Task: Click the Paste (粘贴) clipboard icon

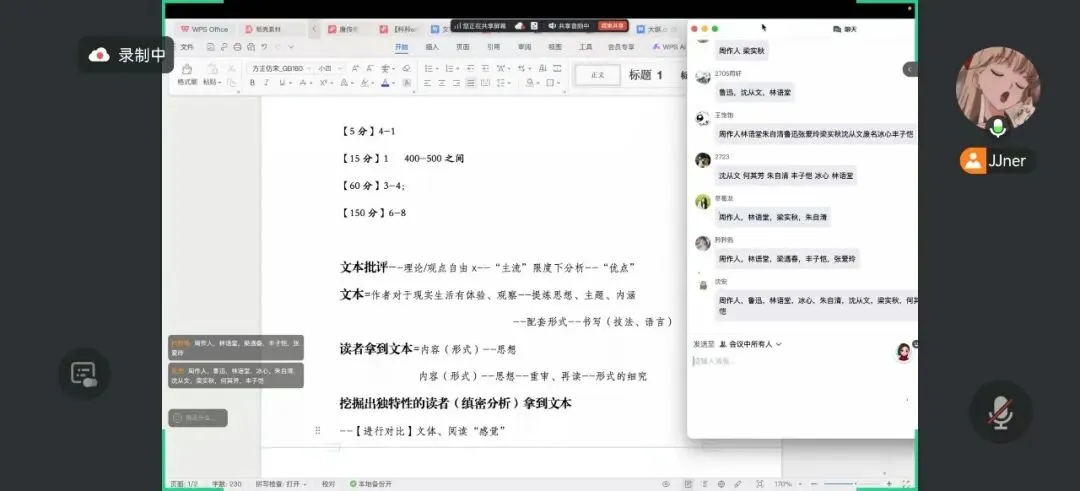Action: click(x=211, y=70)
